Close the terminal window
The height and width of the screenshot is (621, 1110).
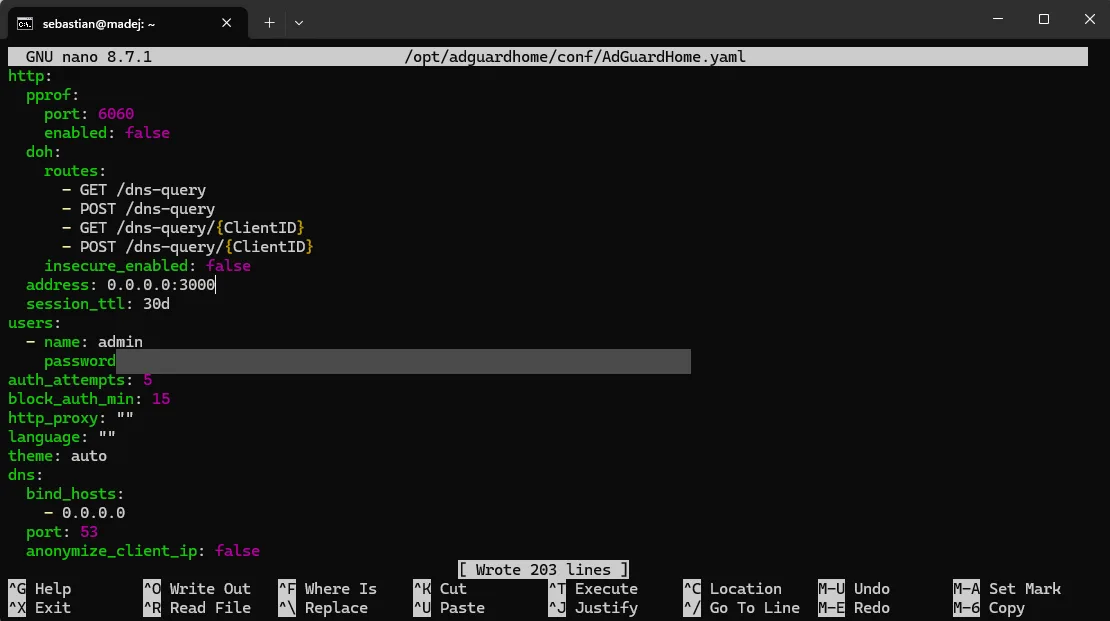(1089, 19)
